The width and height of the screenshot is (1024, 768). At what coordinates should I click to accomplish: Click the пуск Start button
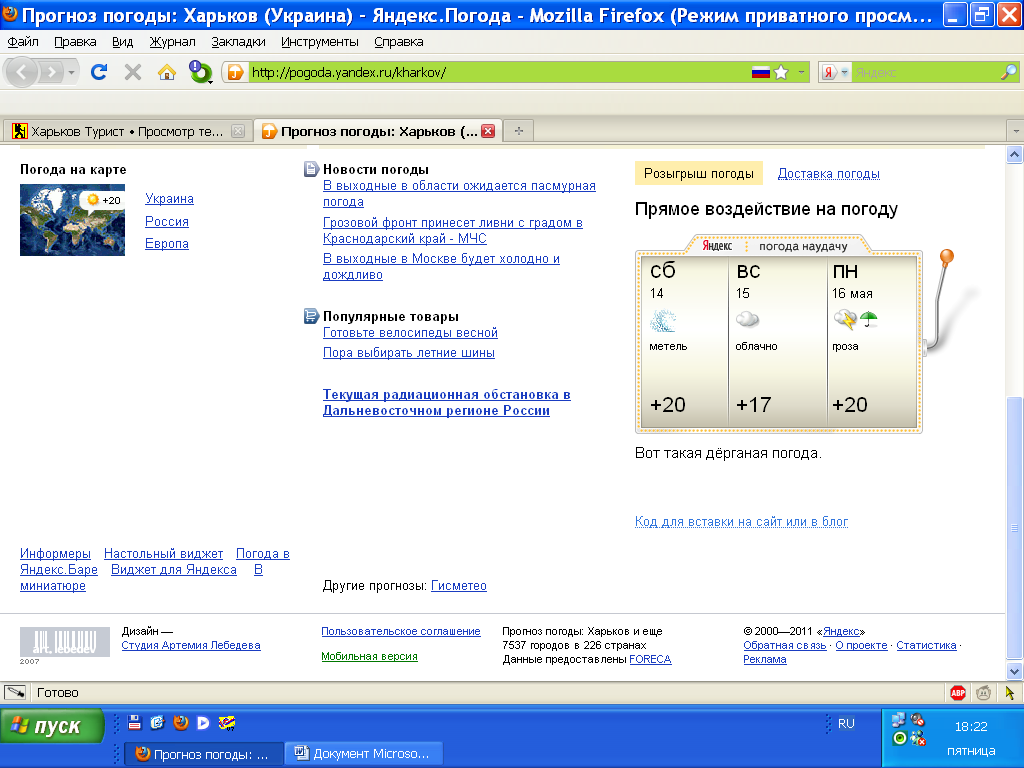tap(52, 726)
